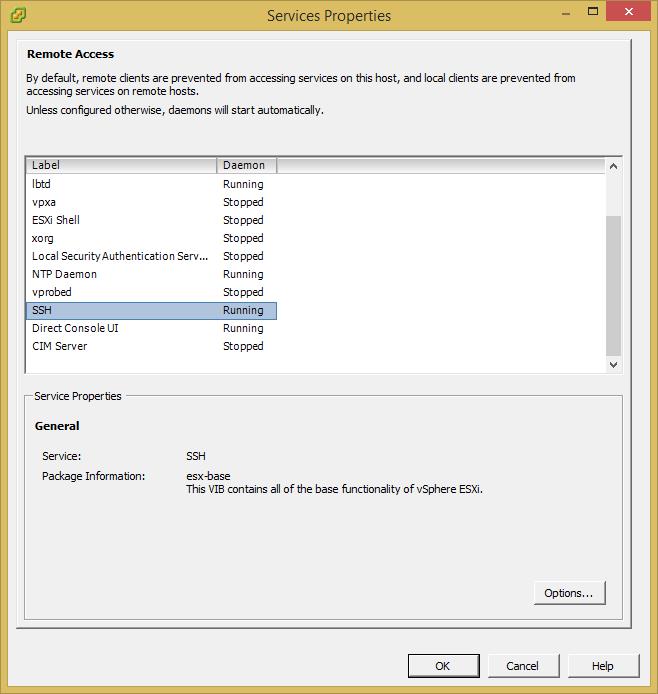This screenshot has width=658, height=694.
Task: Select the vpxa service row
Action: click(x=151, y=202)
